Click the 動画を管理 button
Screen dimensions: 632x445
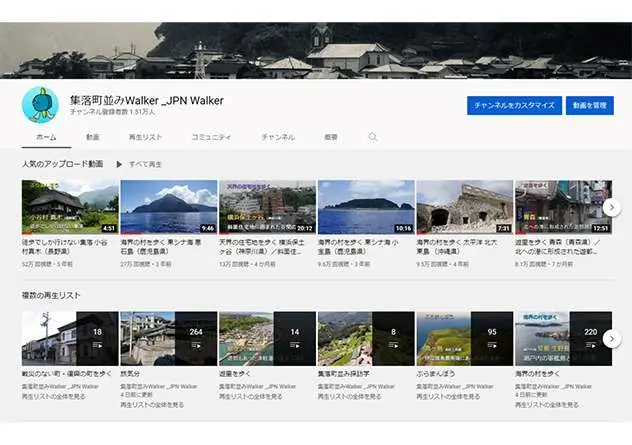589,105
